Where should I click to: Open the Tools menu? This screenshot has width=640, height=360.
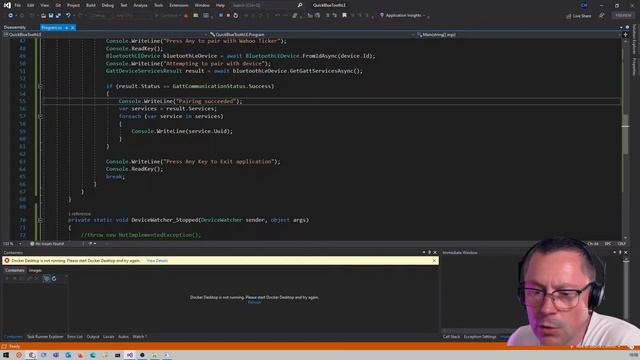[158, 5]
